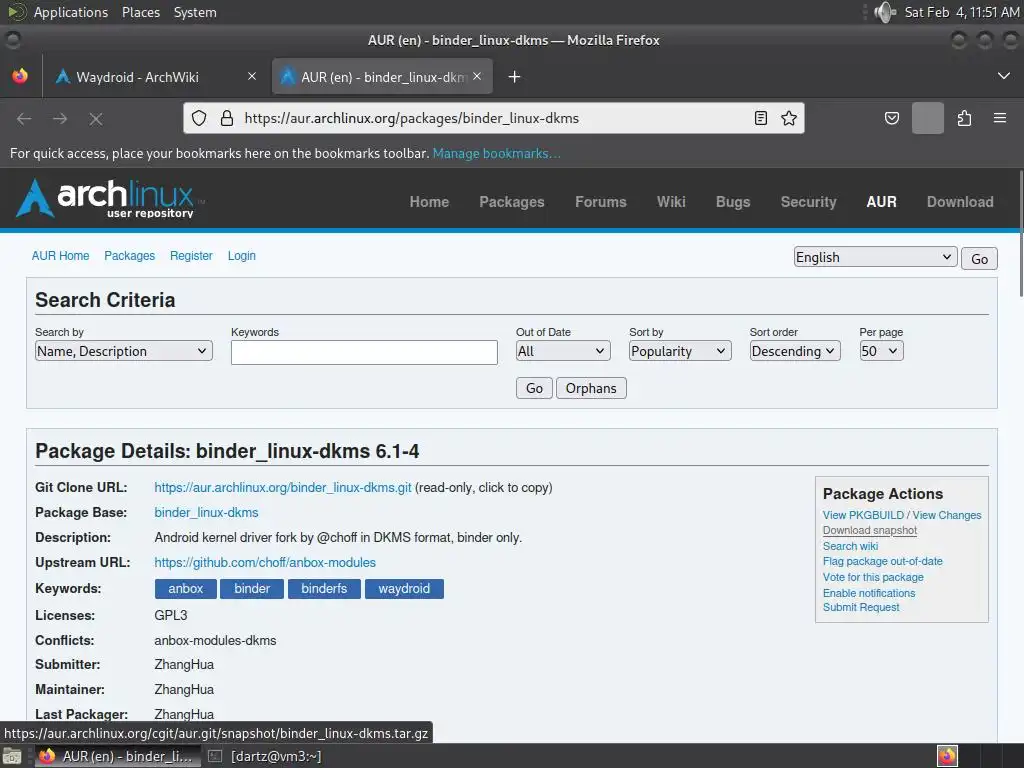Image resolution: width=1024 pixels, height=768 pixels.
Task: Click the Arch Linux logo
Action: click(x=108, y=198)
